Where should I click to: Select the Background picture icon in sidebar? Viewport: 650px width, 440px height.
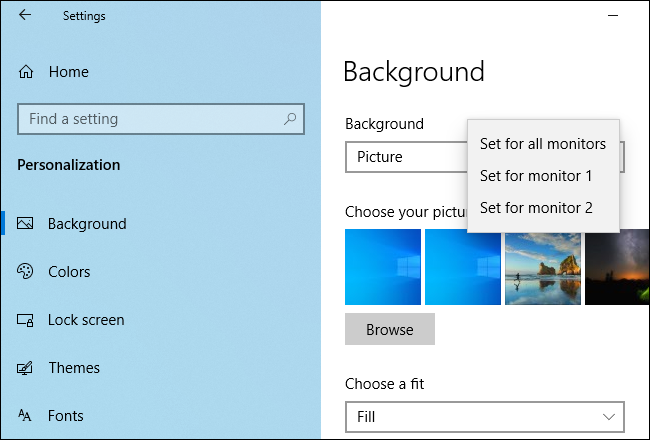26,224
